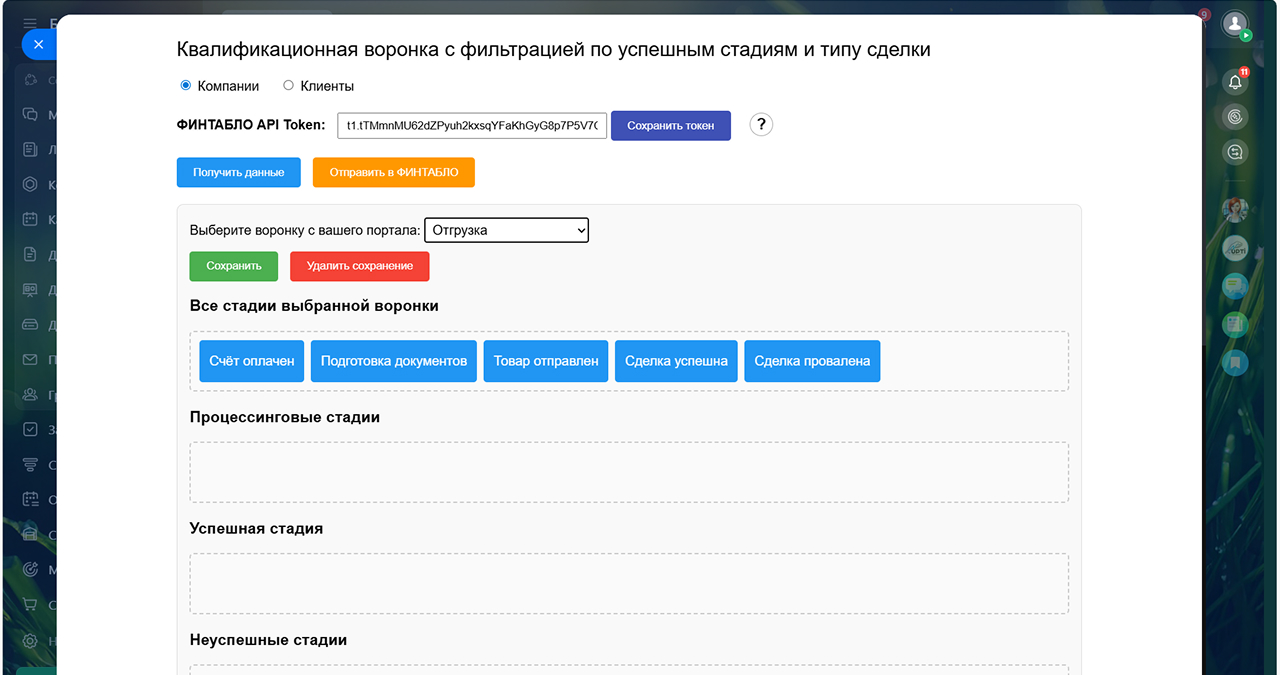Click the user profile avatar icon
Screen dimensions: 1280x675
[x=1235, y=23]
